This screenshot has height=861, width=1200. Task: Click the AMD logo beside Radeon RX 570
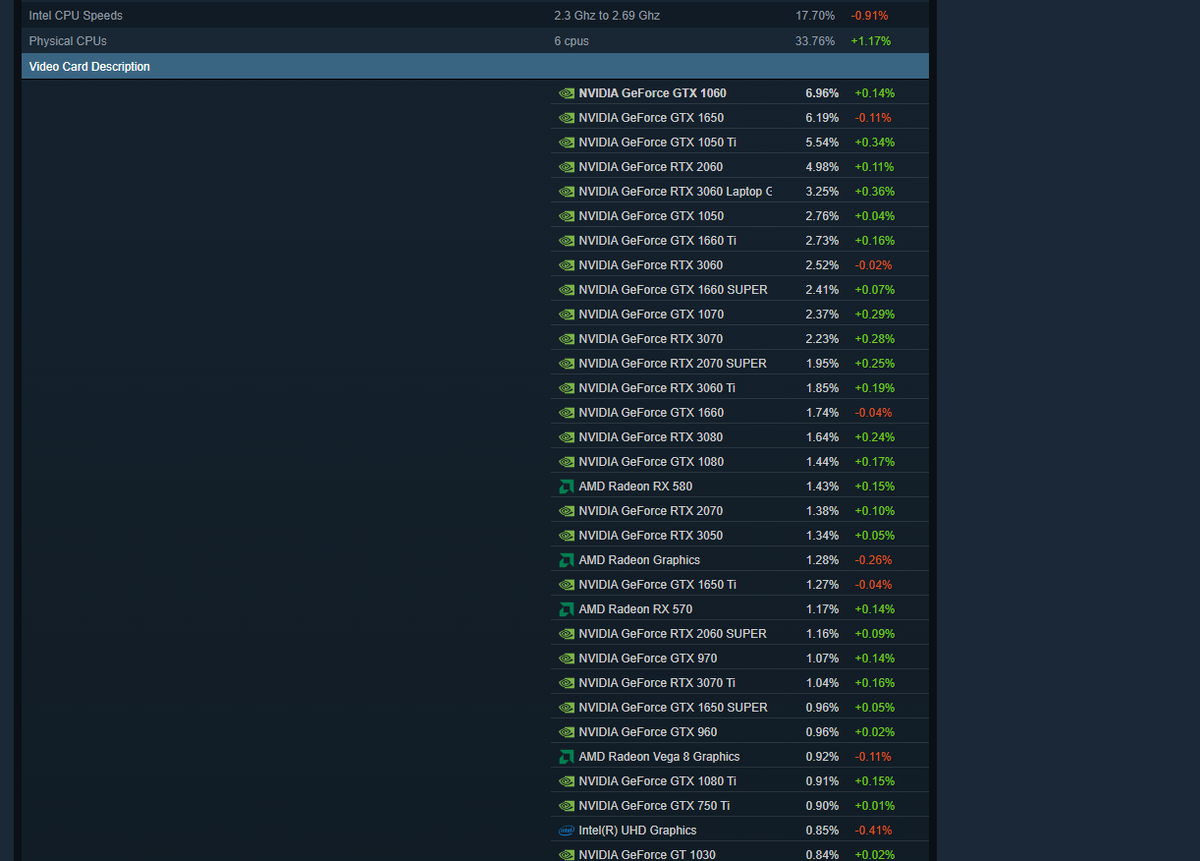click(x=566, y=609)
